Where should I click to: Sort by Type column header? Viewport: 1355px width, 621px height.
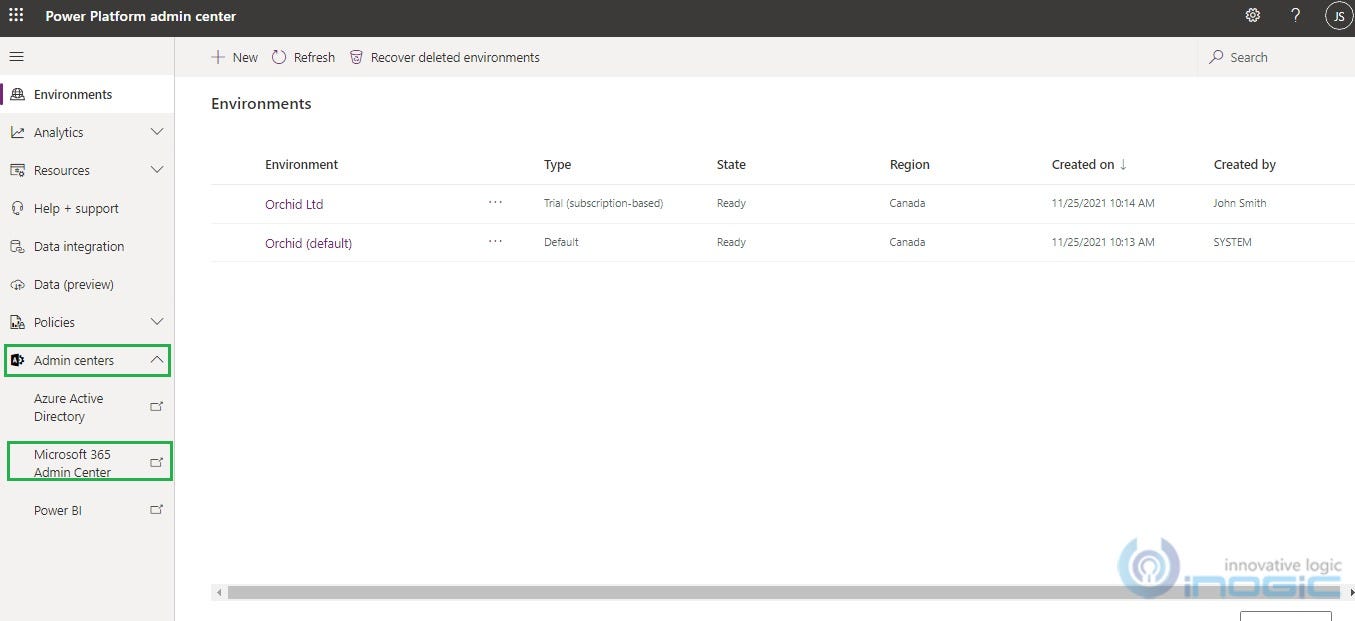[557, 164]
